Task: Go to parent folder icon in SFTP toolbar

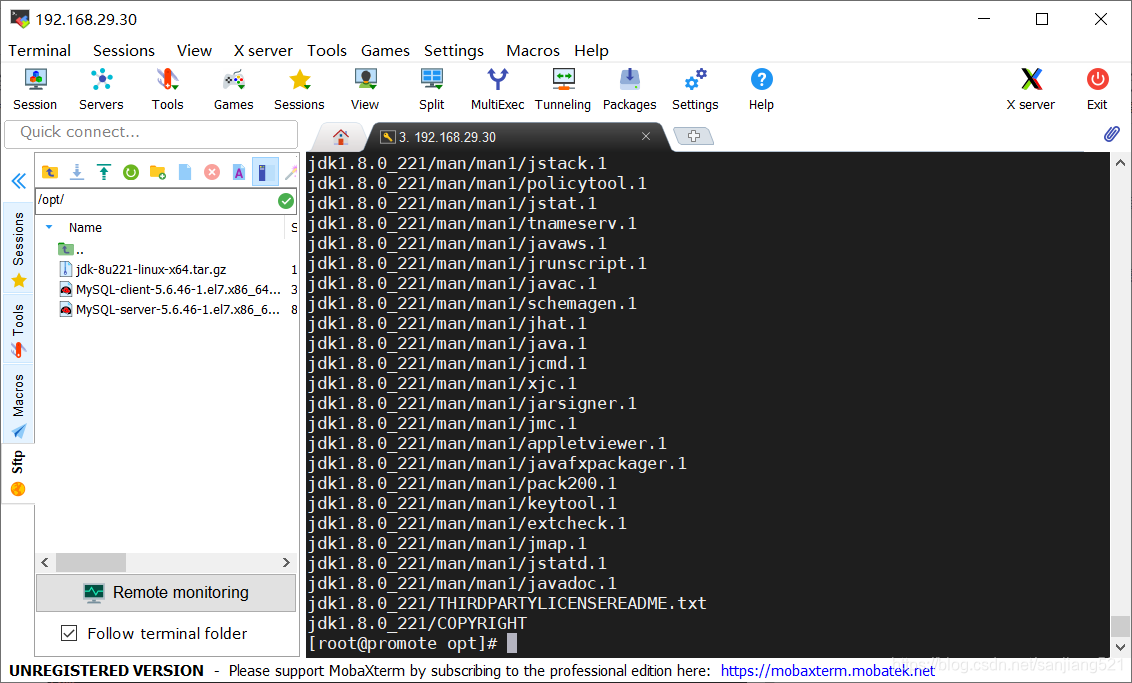Action: coord(50,172)
